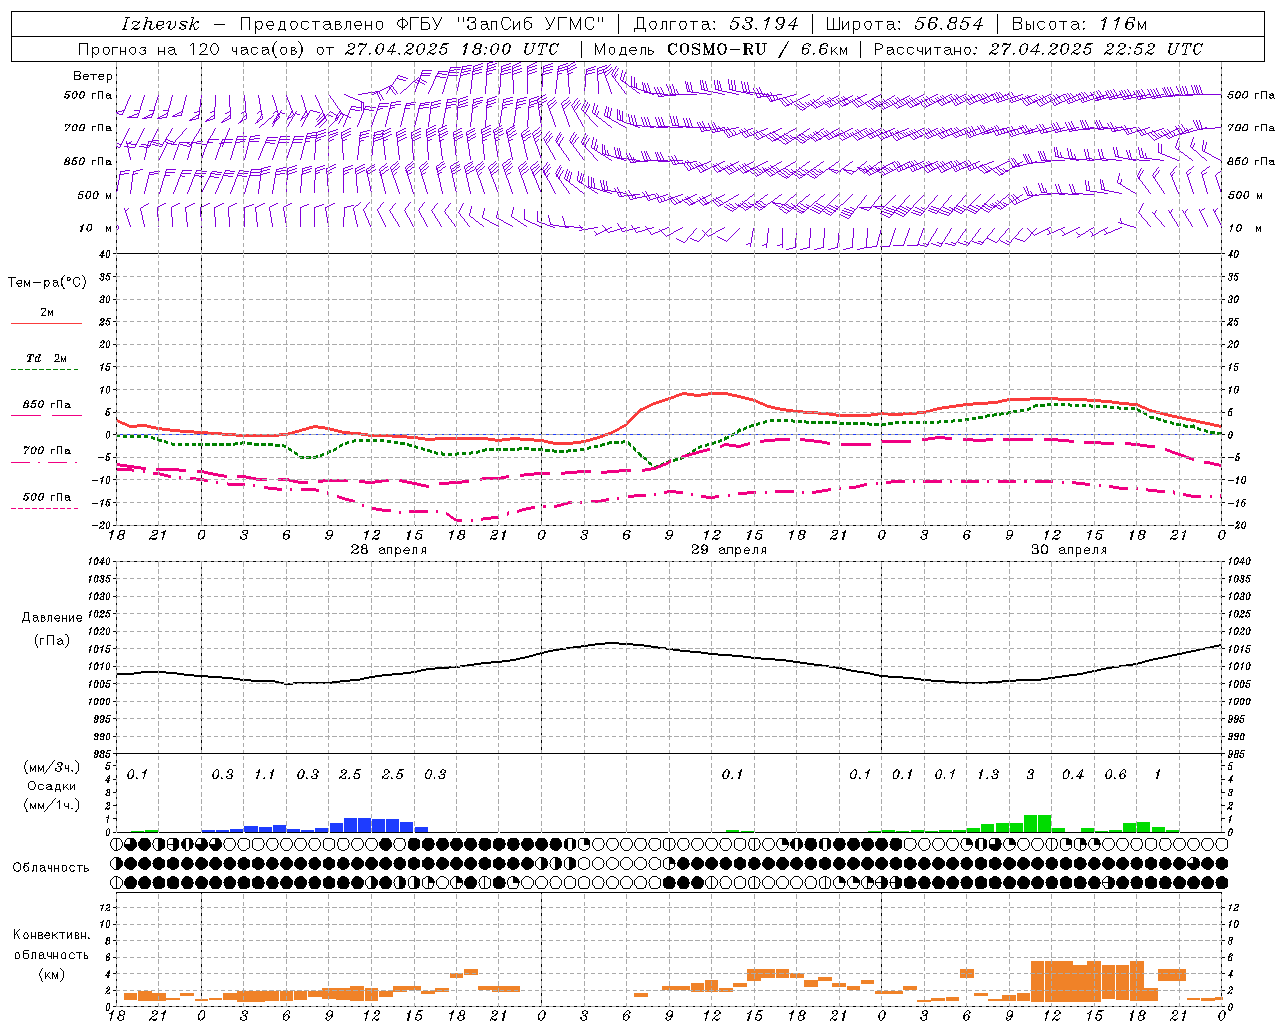
Task: Click the Осадки panel label
Action: 50,787
